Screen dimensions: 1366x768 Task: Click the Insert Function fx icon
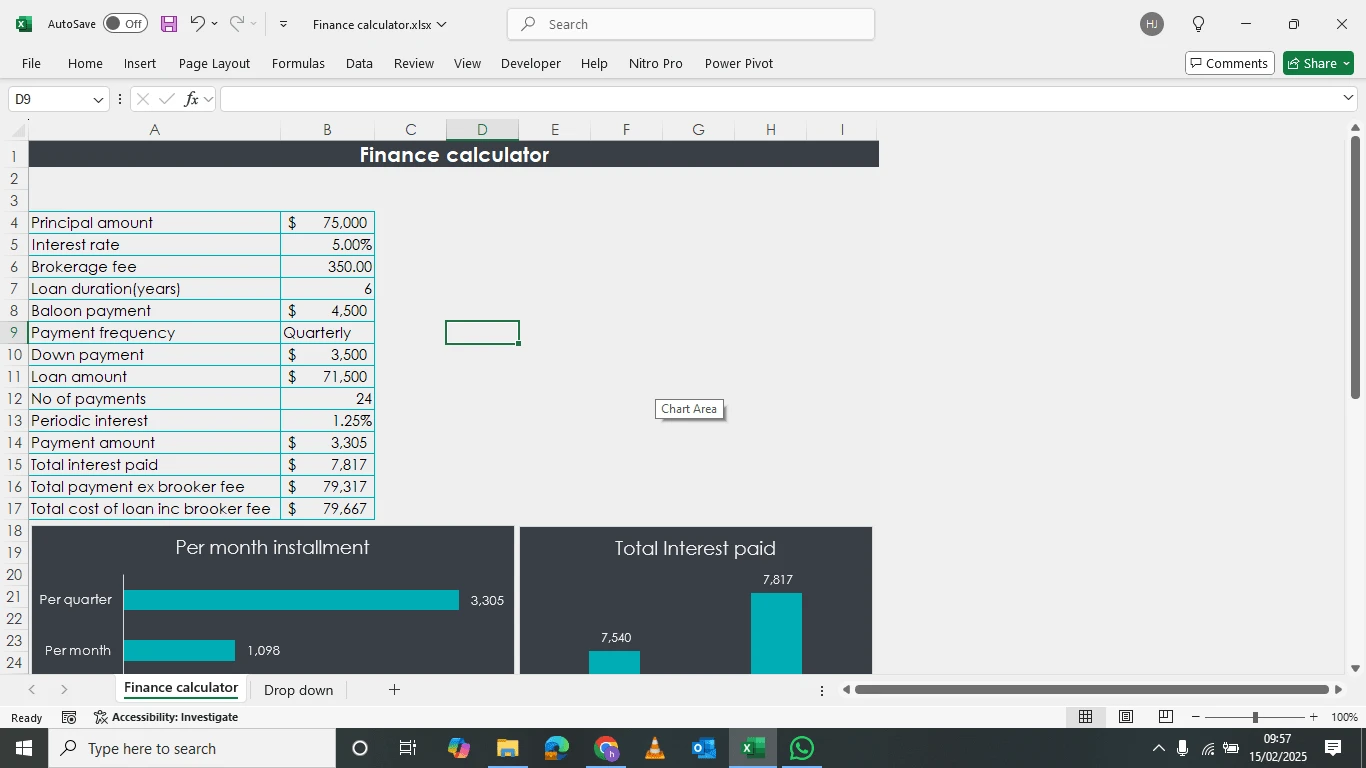coord(192,99)
